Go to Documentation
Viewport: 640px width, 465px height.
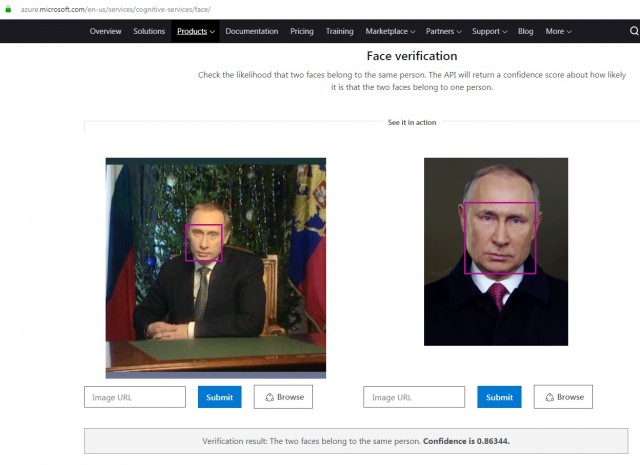tap(251, 31)
